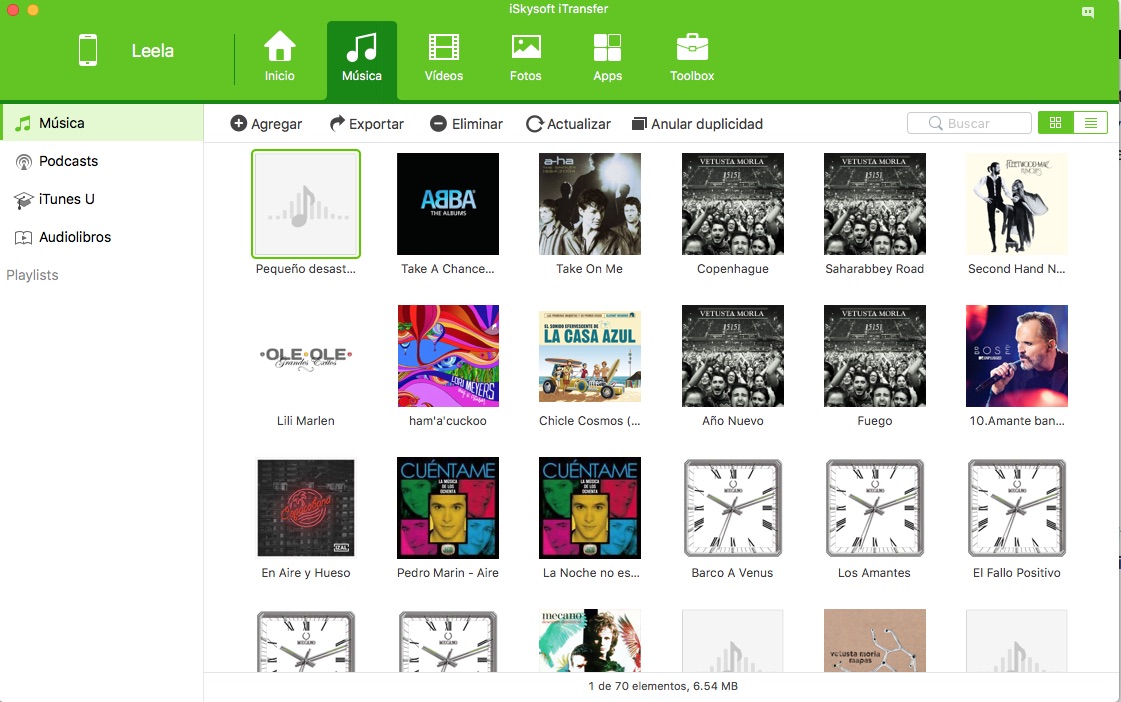Screen dimensions: 1121x702
Task: Select the Fuego track cover
Action: click(x=874, y=356)
